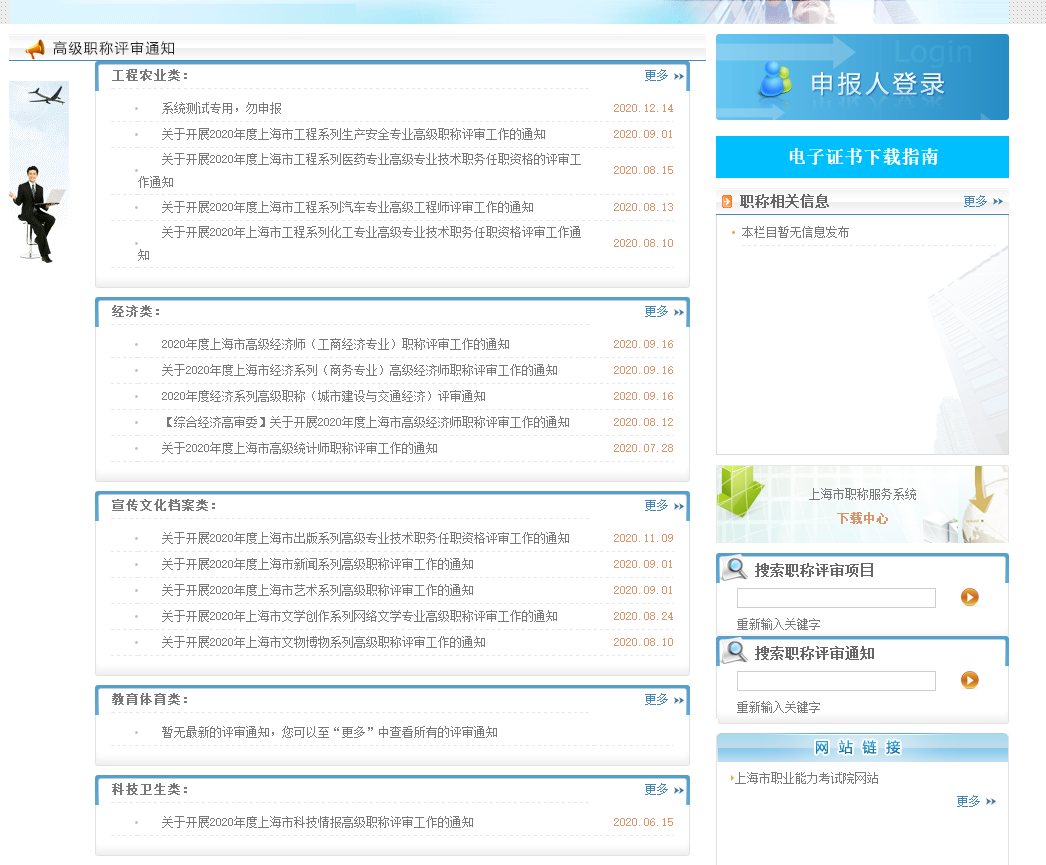Click the orange search arrow for 搜索职称评审通知
This screenshot has width=1046, height=865.
point(969,680)
